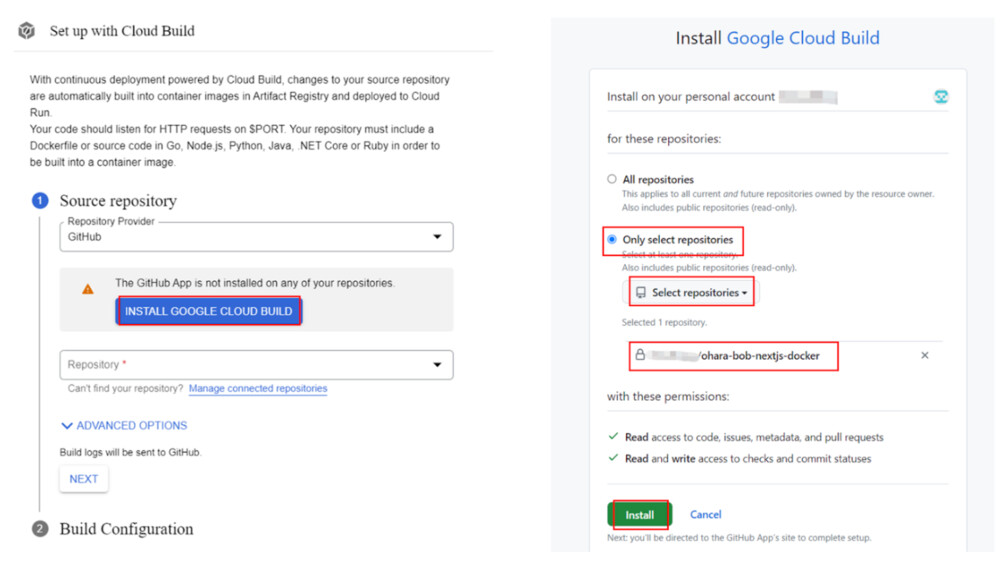The image size is (1000, 562).
Task: Expand the Advanced Options section
Action: 124,426
